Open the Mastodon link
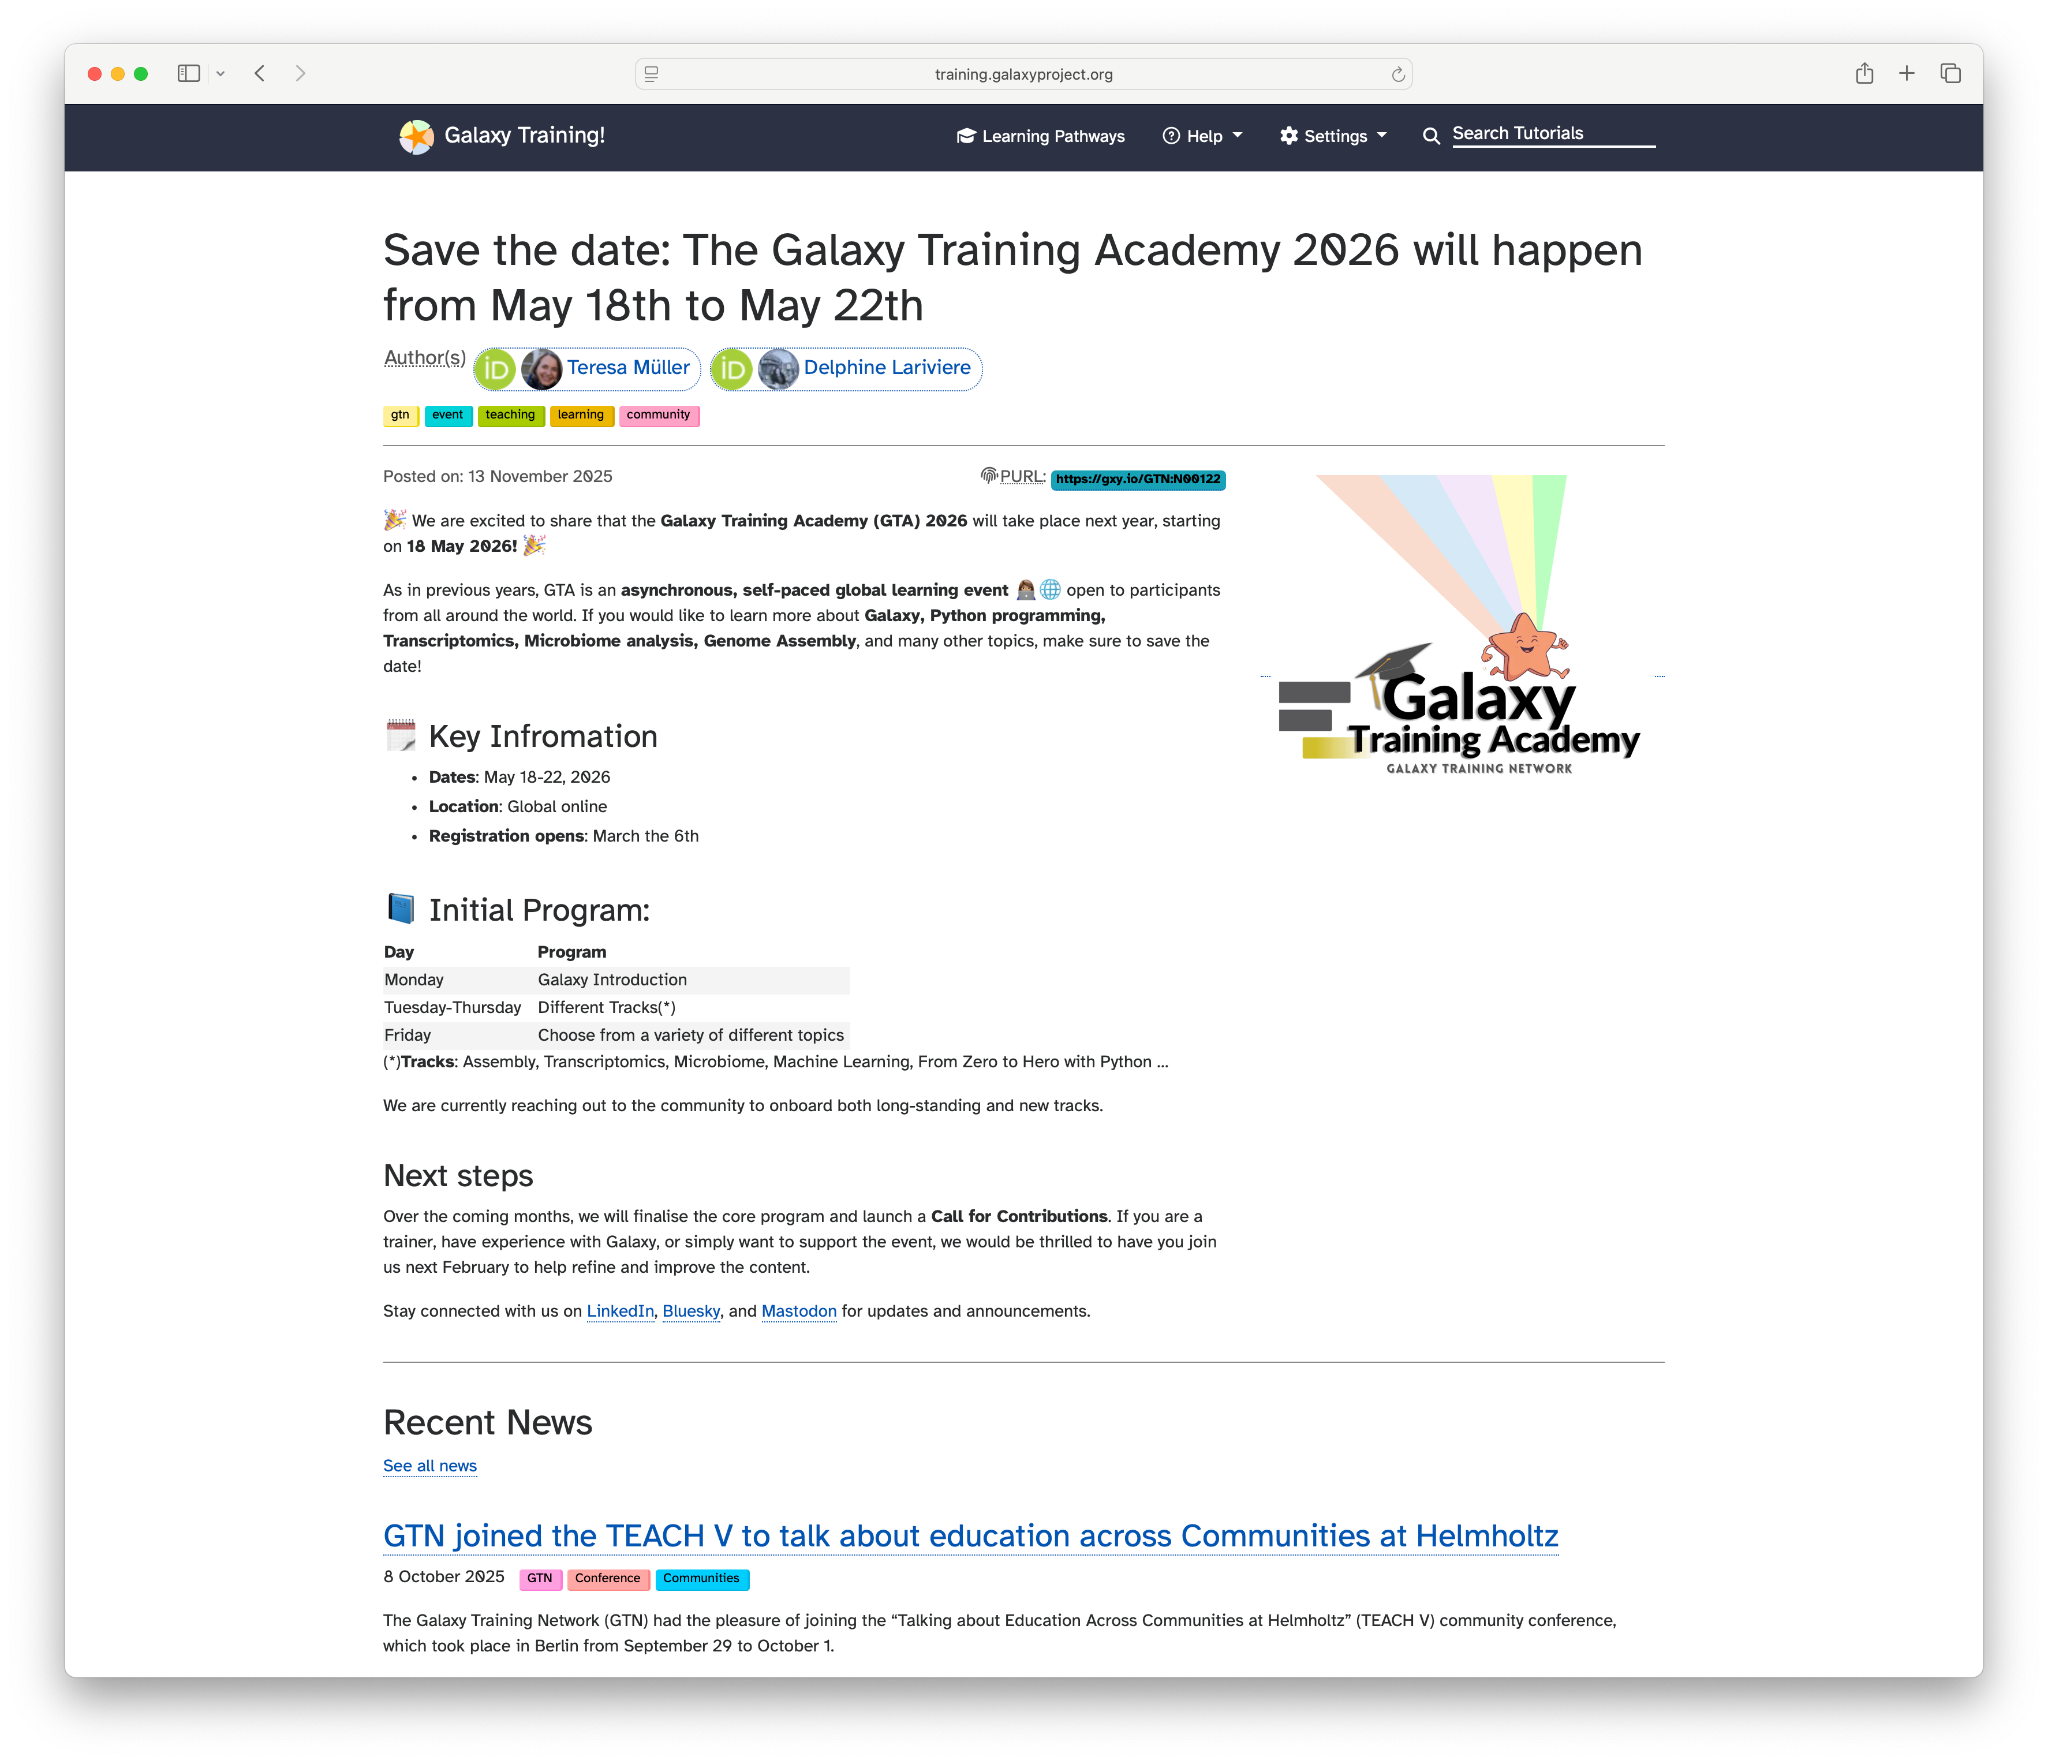Viewport: 2048px width, 1763px height. click(798, 1311)
